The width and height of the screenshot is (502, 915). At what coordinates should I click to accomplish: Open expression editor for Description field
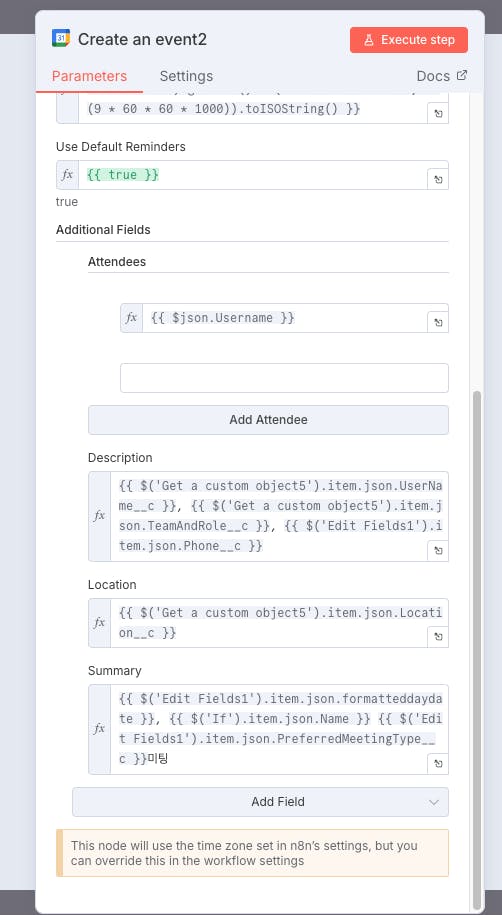click(x=438, y=551)
